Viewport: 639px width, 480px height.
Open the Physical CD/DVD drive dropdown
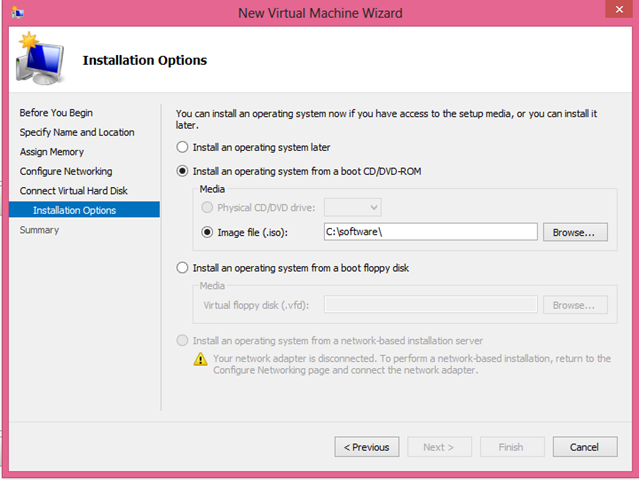point(353,207)
